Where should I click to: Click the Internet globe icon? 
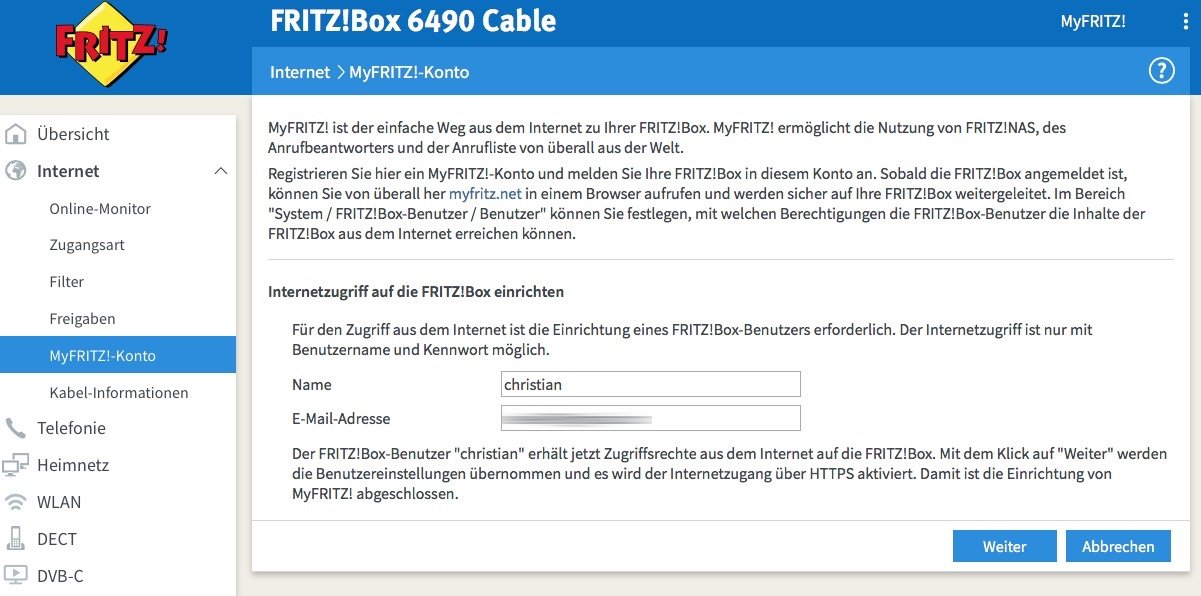(15, 171)
